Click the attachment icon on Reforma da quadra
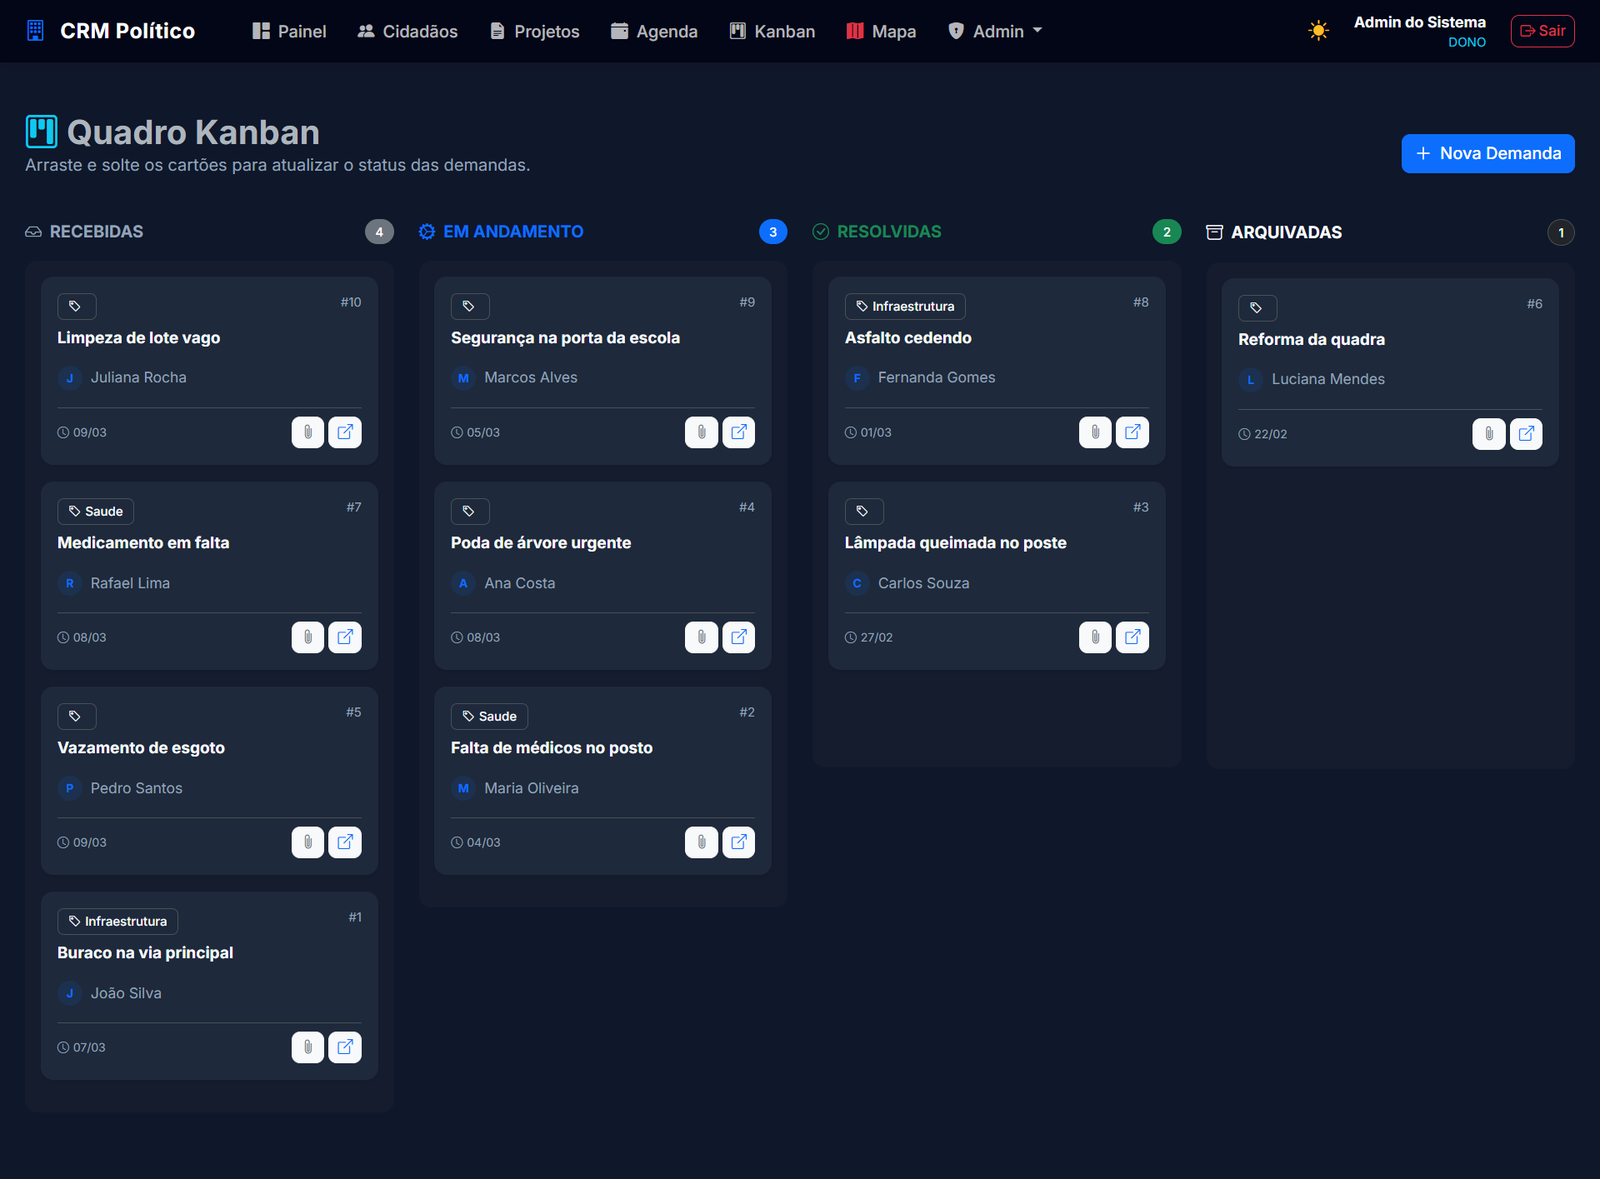Screen dimensions: 1600x1179 pos(1488,434)
